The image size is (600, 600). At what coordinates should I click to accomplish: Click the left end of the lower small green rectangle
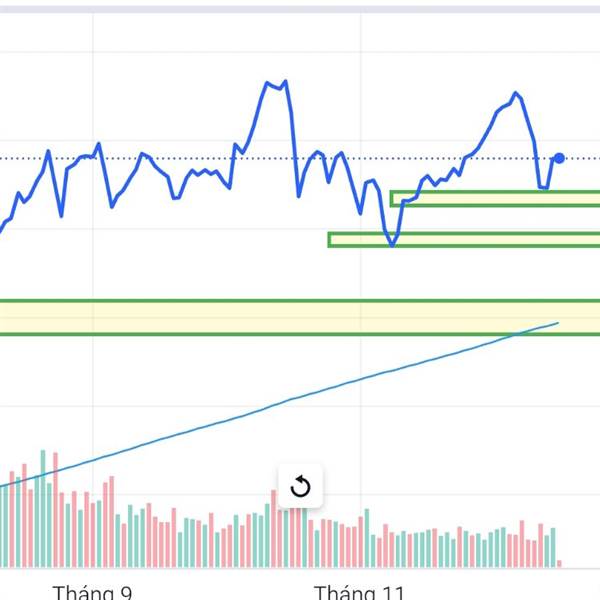pyautogui.click(x=330, y=239)
